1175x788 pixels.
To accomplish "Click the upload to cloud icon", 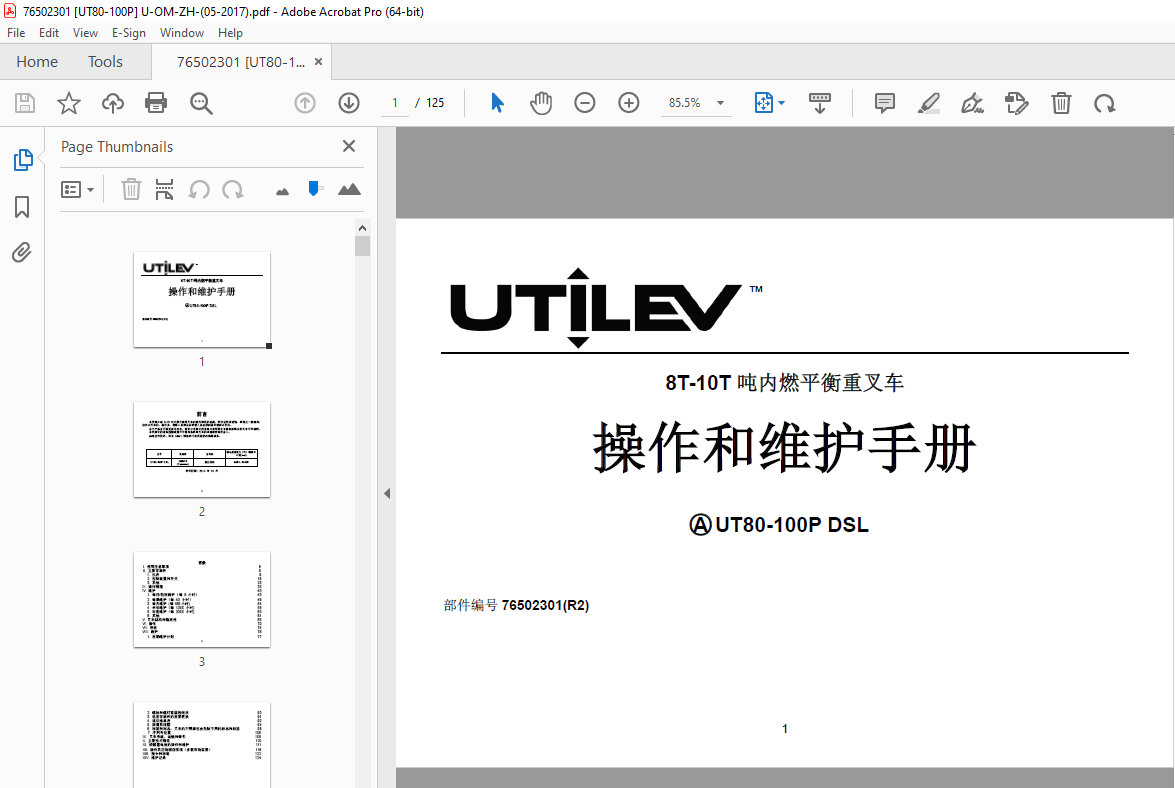I will point(113,103).
